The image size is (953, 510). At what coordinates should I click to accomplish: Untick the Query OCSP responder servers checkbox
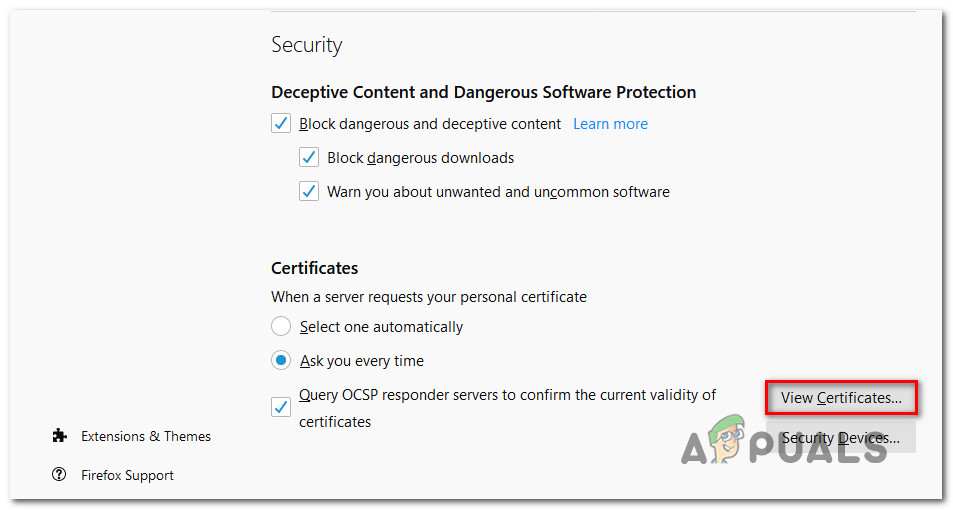tap(281, 407)
